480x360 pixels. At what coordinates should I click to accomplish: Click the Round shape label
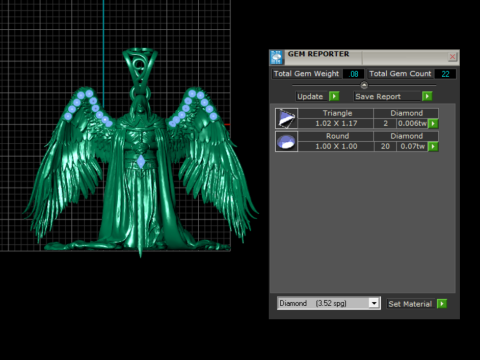coord(337,136)
